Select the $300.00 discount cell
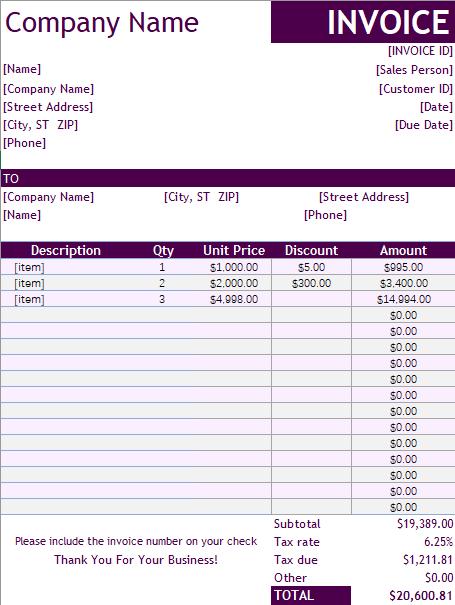The height and width of the screenshot is (605, 455). click(x=311, y=284)
